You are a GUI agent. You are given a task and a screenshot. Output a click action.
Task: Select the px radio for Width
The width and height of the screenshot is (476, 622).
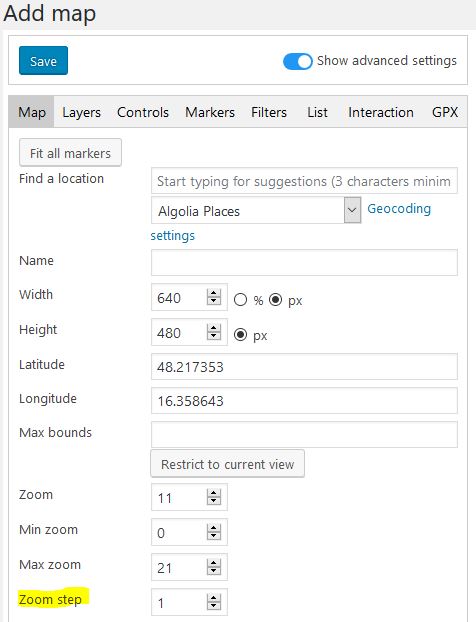276,299
